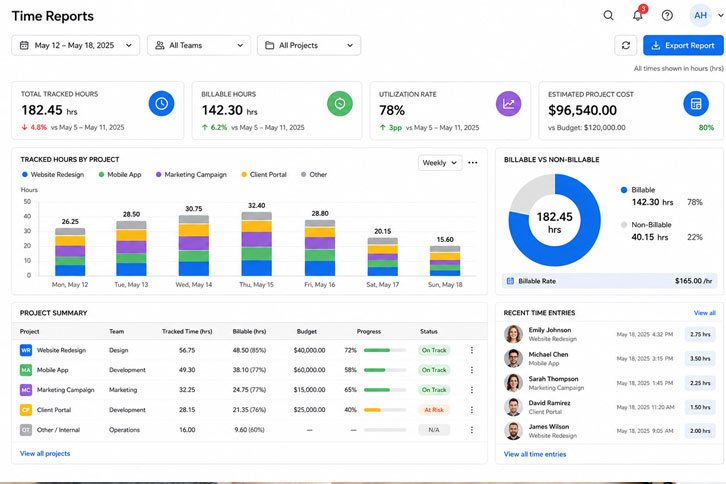Open notifications bell with 3 badge
Image resolution: width=726 pixels, height=484 pixels.
(x=638, y=15)
